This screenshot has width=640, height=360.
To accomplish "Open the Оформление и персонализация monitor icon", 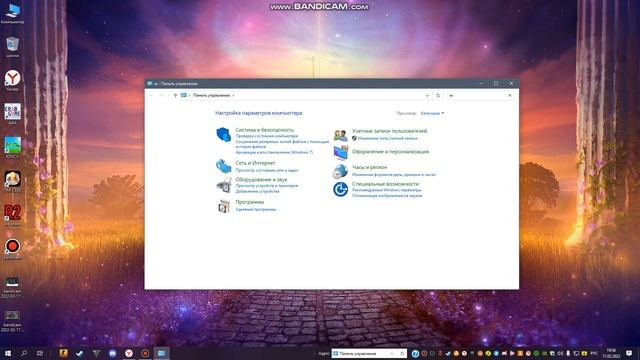I will (x=340, y=153).
